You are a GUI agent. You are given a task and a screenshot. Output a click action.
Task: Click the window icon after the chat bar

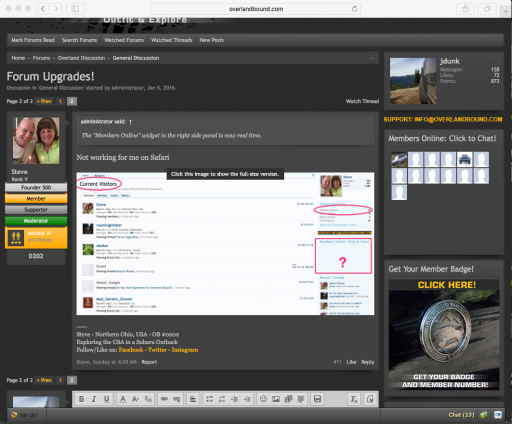(x=498, y=415)
